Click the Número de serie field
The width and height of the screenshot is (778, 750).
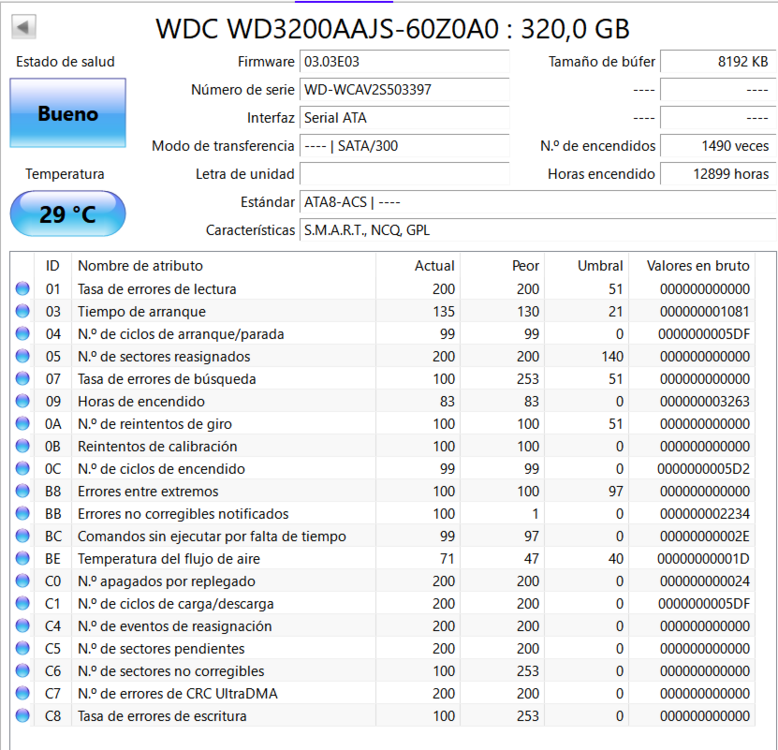coord(404,90)
